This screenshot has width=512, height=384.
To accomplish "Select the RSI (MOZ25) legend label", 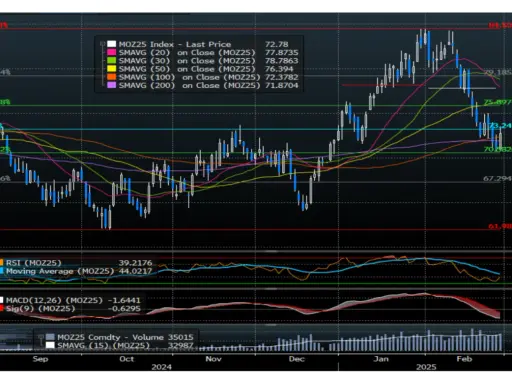I will pyautogui.click(x=34, y=263).
